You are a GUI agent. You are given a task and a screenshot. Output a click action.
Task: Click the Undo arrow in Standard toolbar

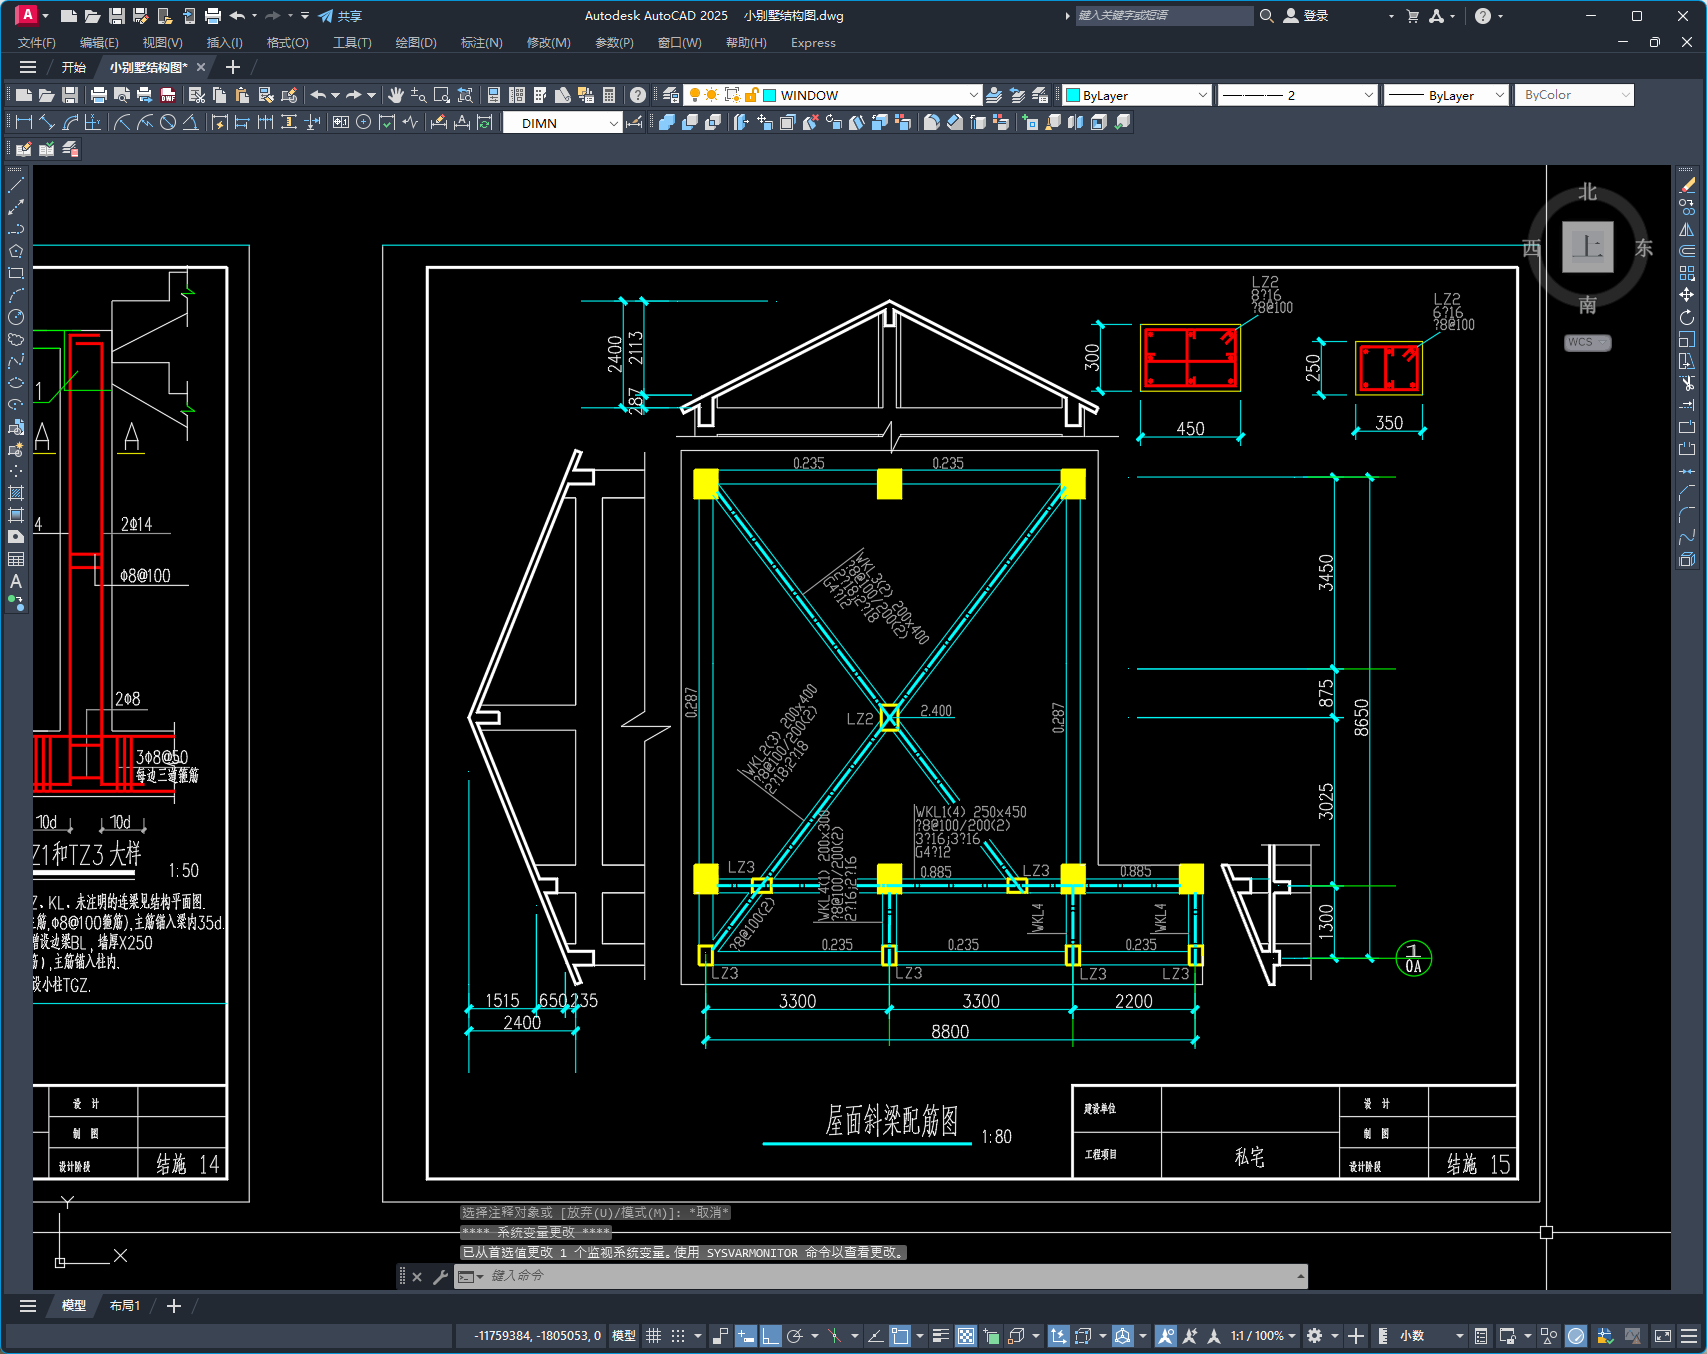tap(318, 95)
